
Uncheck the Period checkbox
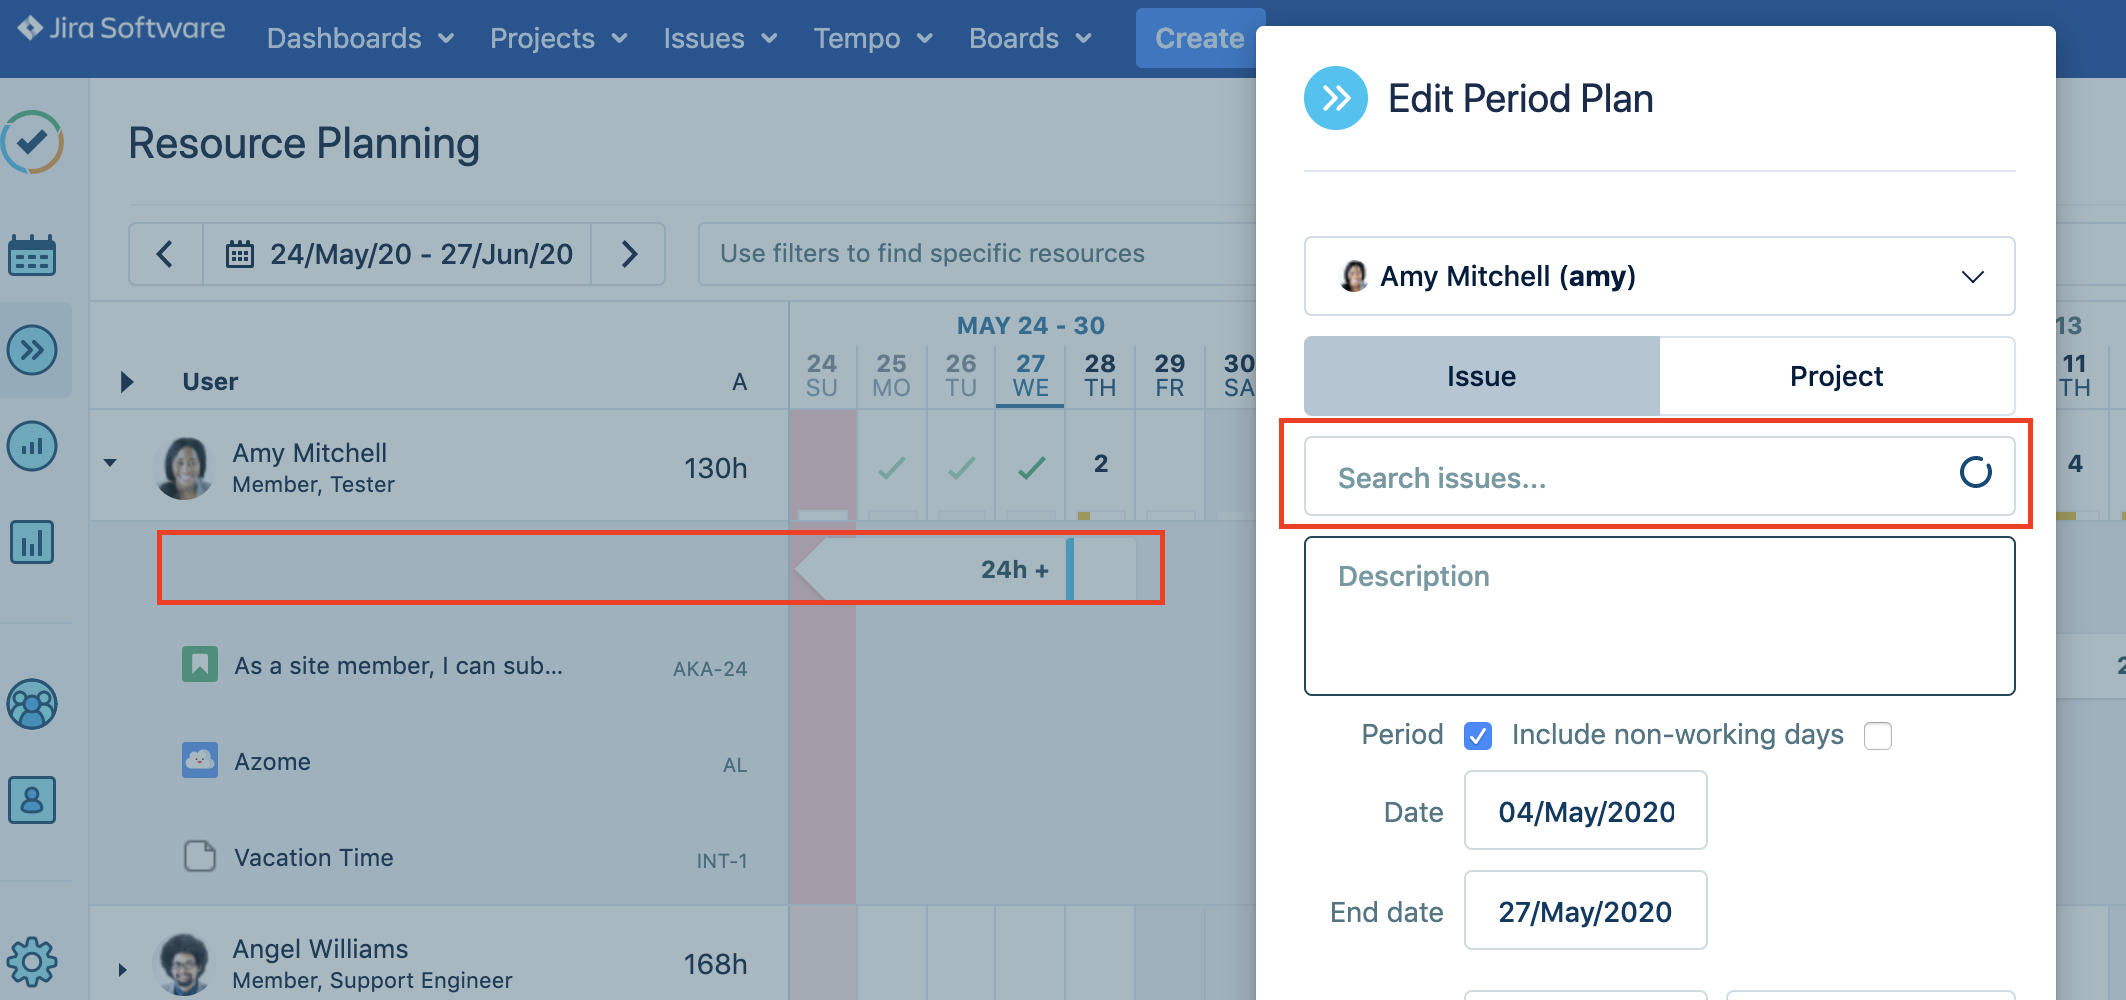click(x=1477, y=736)
